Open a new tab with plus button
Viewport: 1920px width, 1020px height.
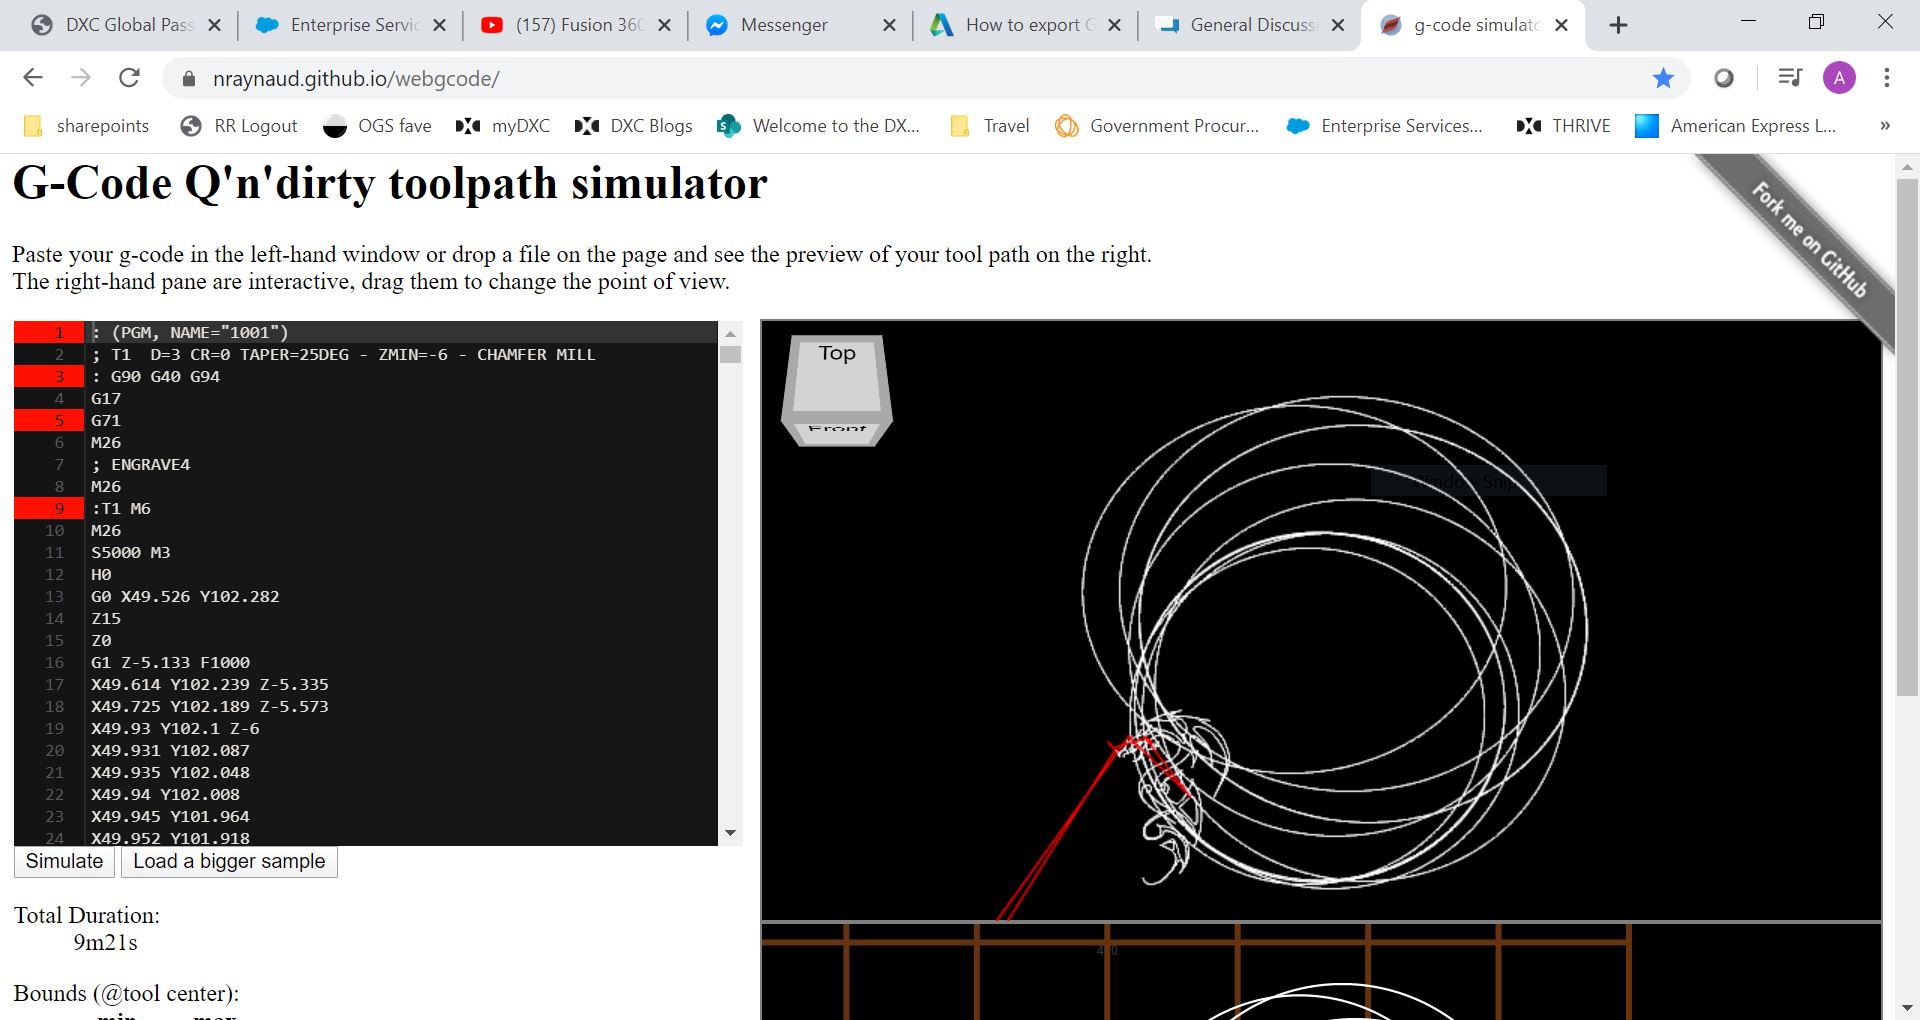click(1618, 25)
